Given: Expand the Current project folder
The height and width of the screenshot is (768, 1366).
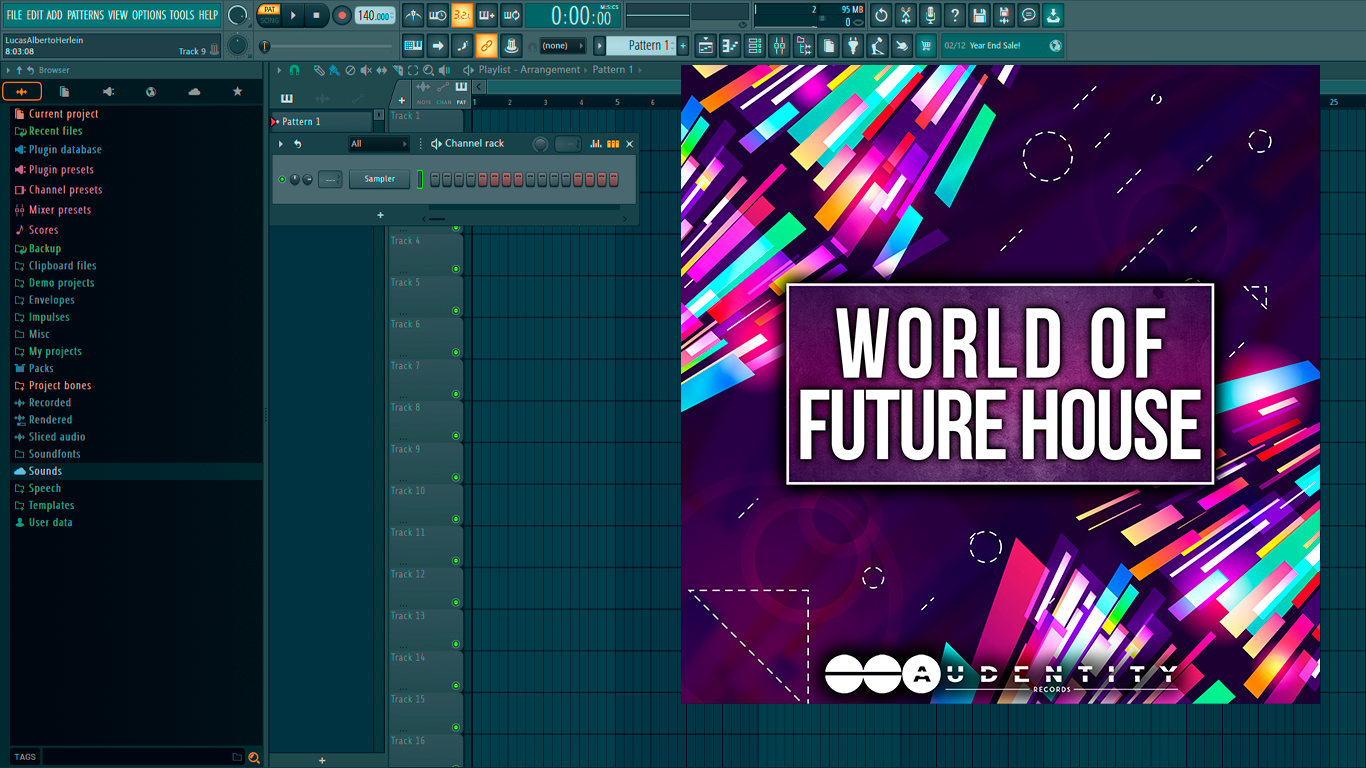Looking at the screenshot, I should pyautogui.click(x=63, y=114).
